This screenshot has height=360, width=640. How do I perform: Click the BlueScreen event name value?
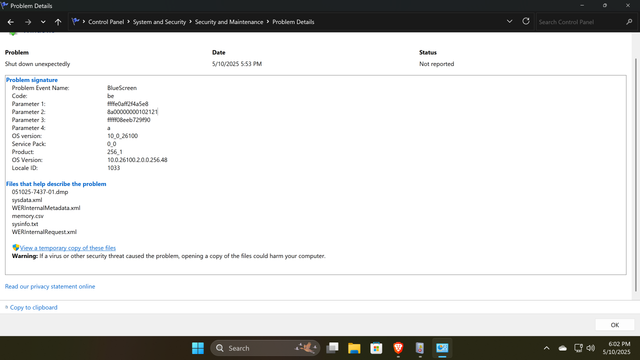[x=122, y=88]
